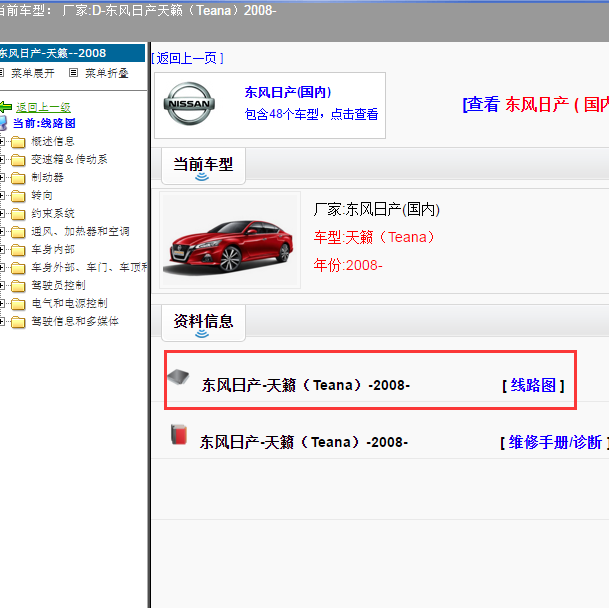Screen dimensions: 609x608
Task: Click the red Teana car thumbnail
Action: pos(230,240)
